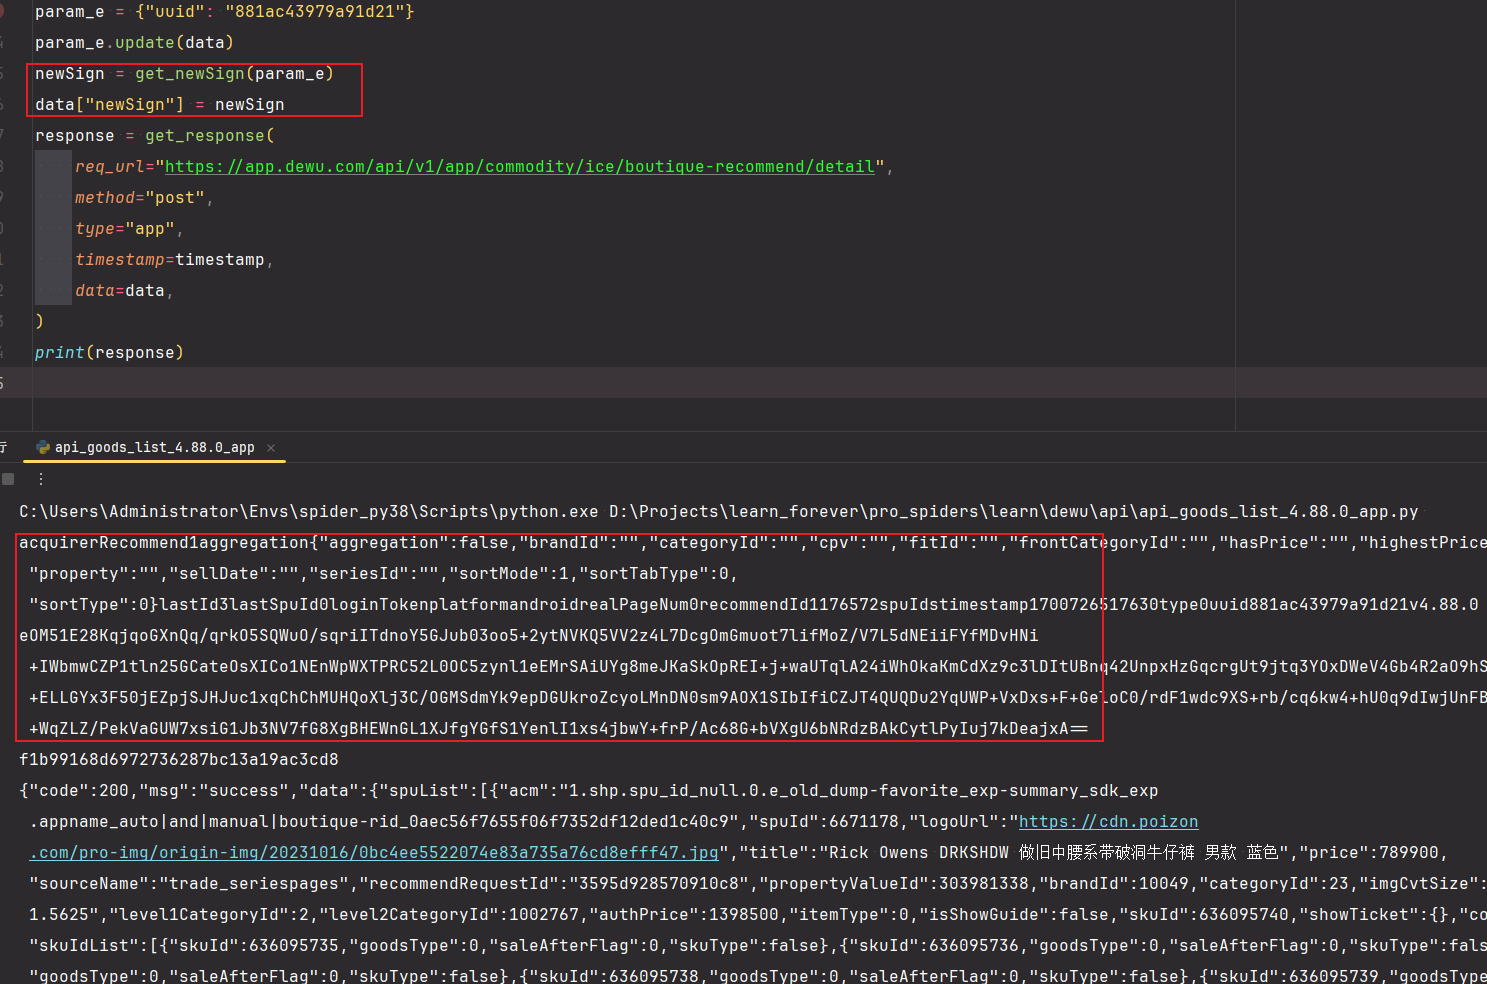The height and width of the screenshot is (984, 1487).
Task: Click the newSign = get_newSign(param_e) line
Action: (x=184, y=74)
